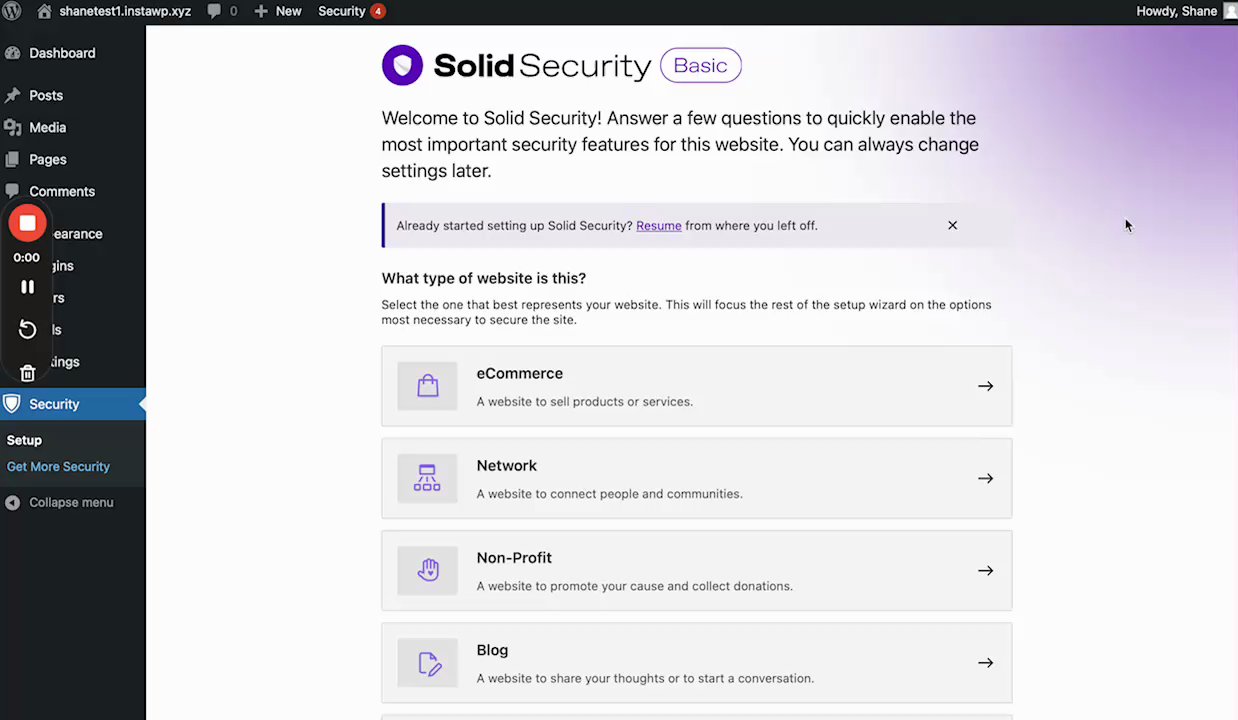Click Get More Security link
This screenshot has width=1238, height=720.
coord(58,466)
